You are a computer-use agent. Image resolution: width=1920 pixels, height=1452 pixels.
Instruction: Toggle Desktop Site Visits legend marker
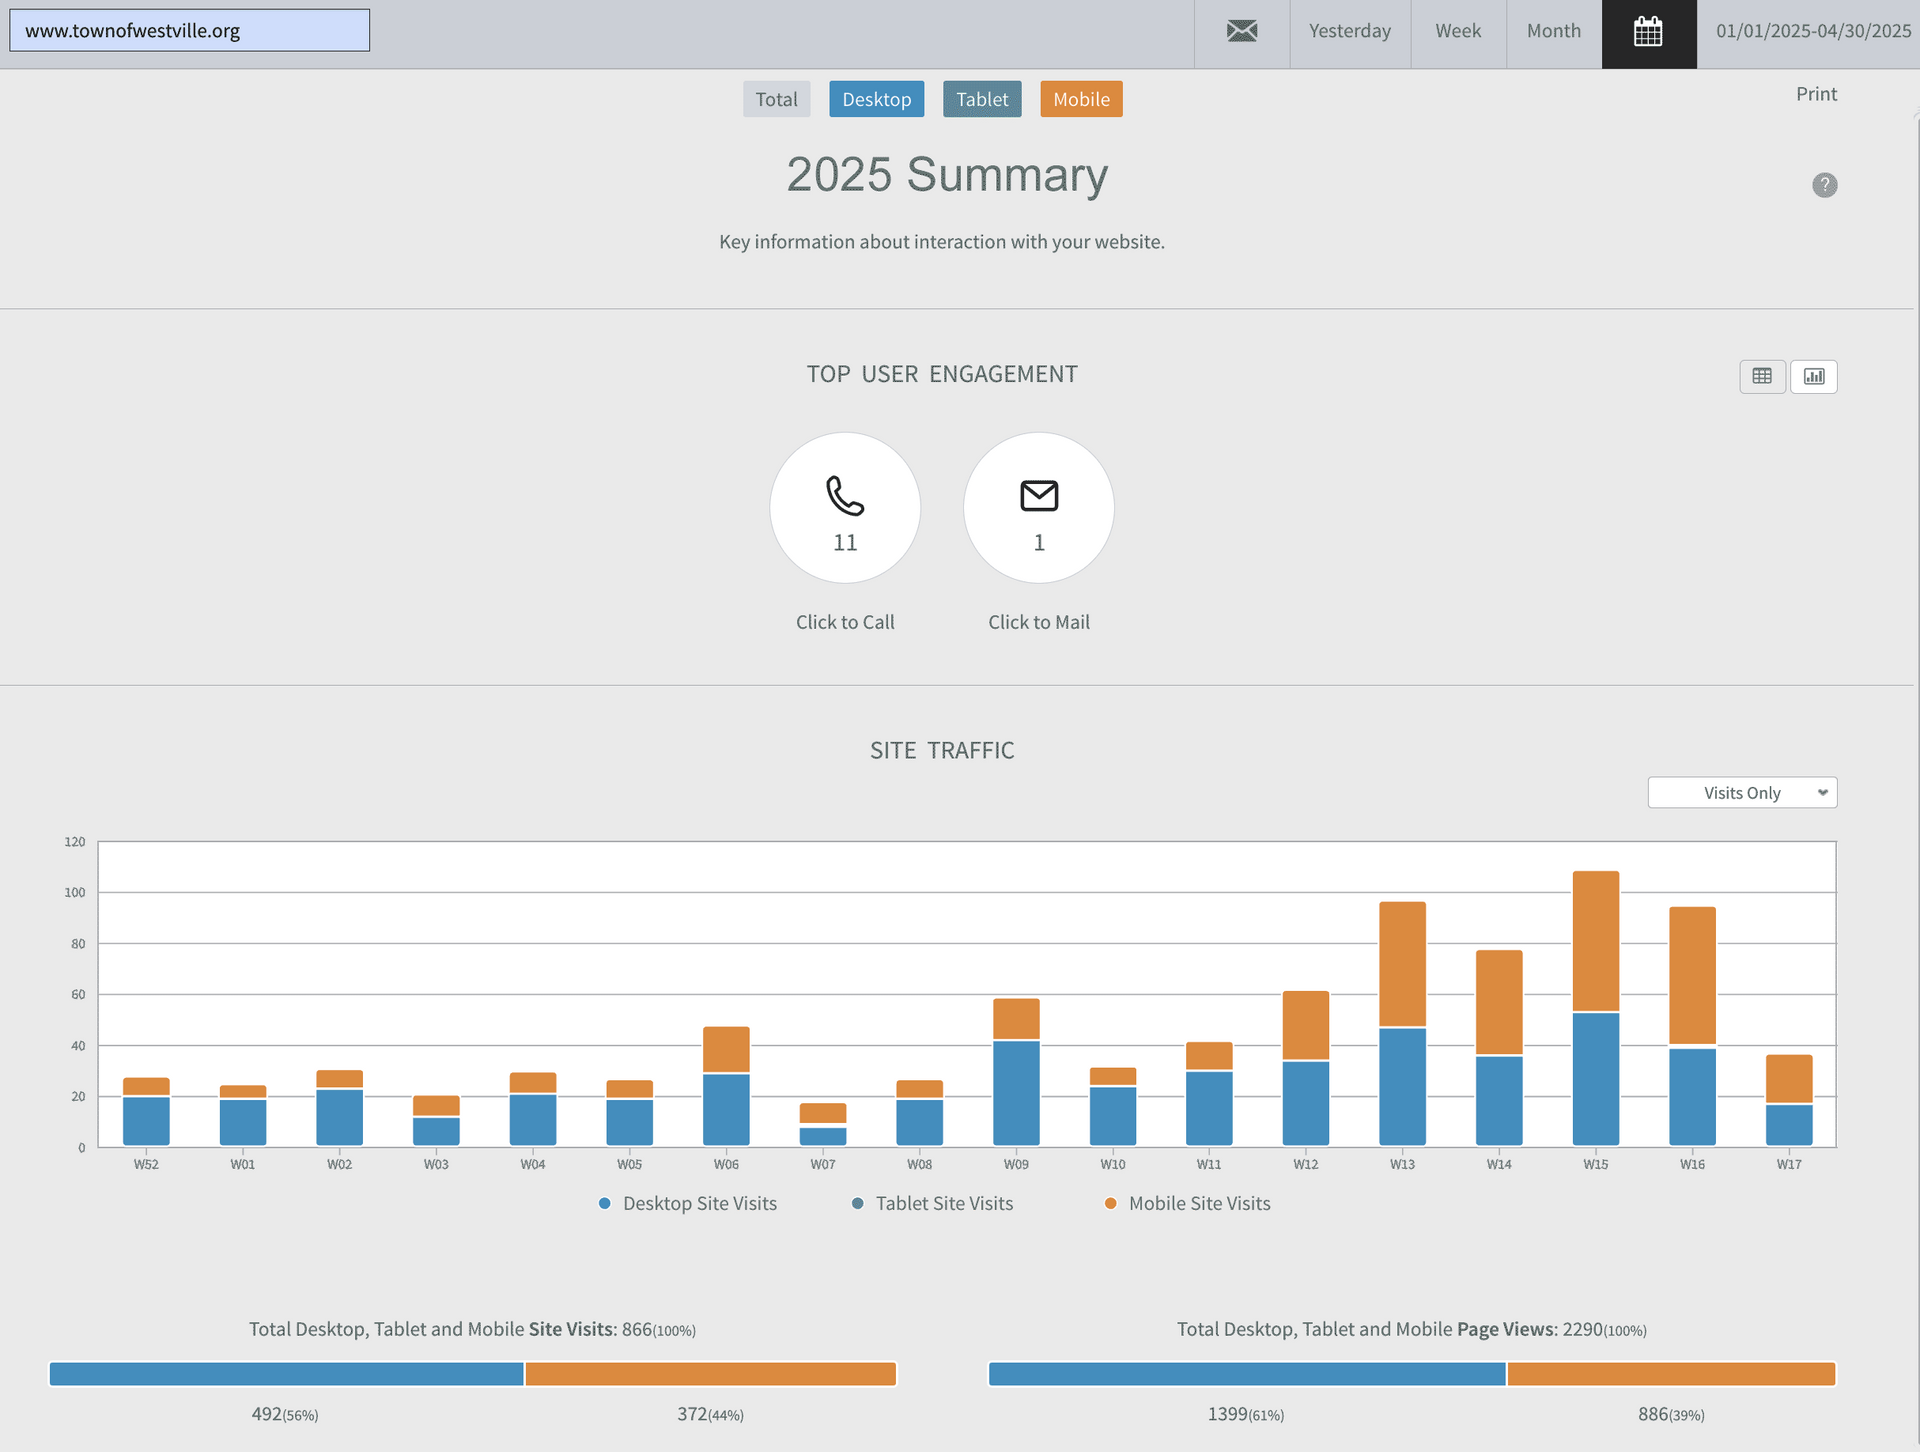click(x=604, y=1203)
